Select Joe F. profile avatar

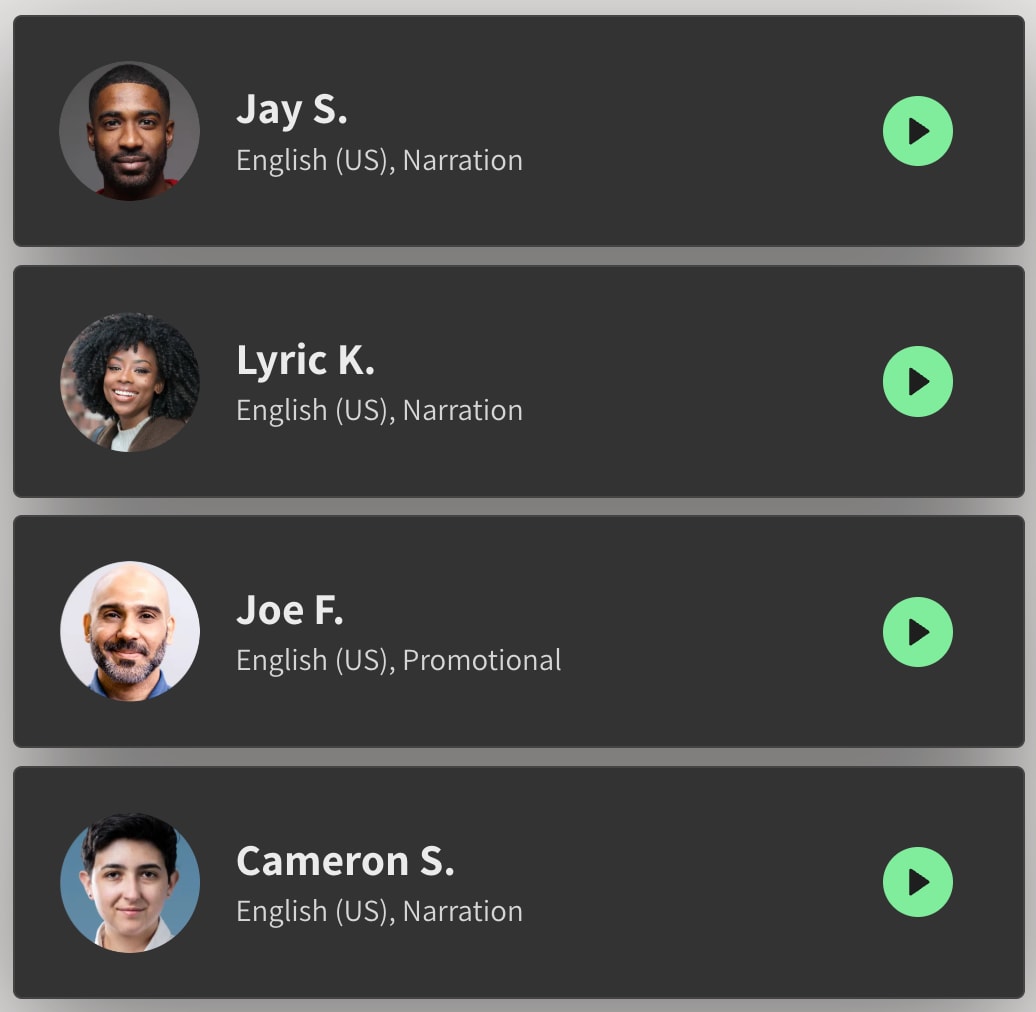(130, 632)
